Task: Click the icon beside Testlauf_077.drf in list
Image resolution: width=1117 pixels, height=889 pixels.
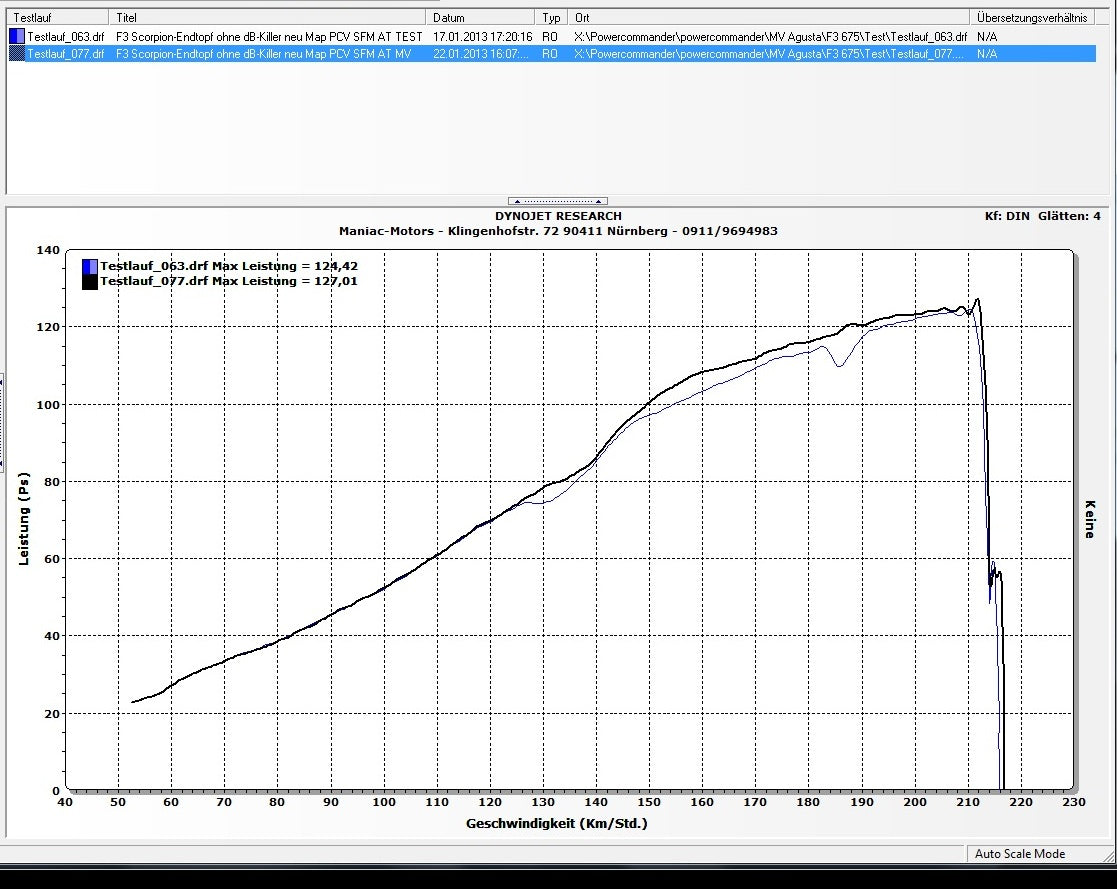Action: tap(16, 54)
